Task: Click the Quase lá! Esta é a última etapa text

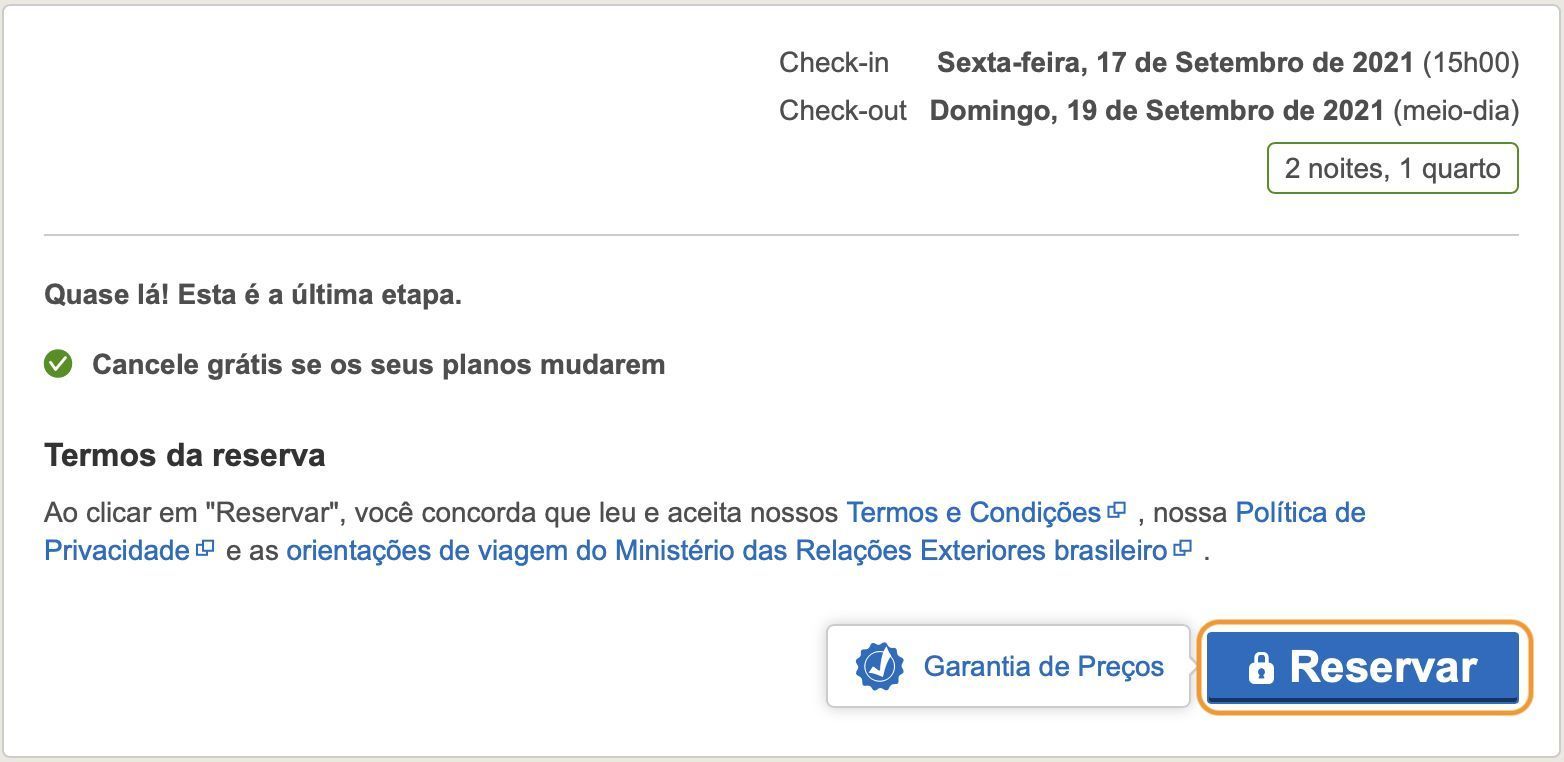Action: pos(253,295)
